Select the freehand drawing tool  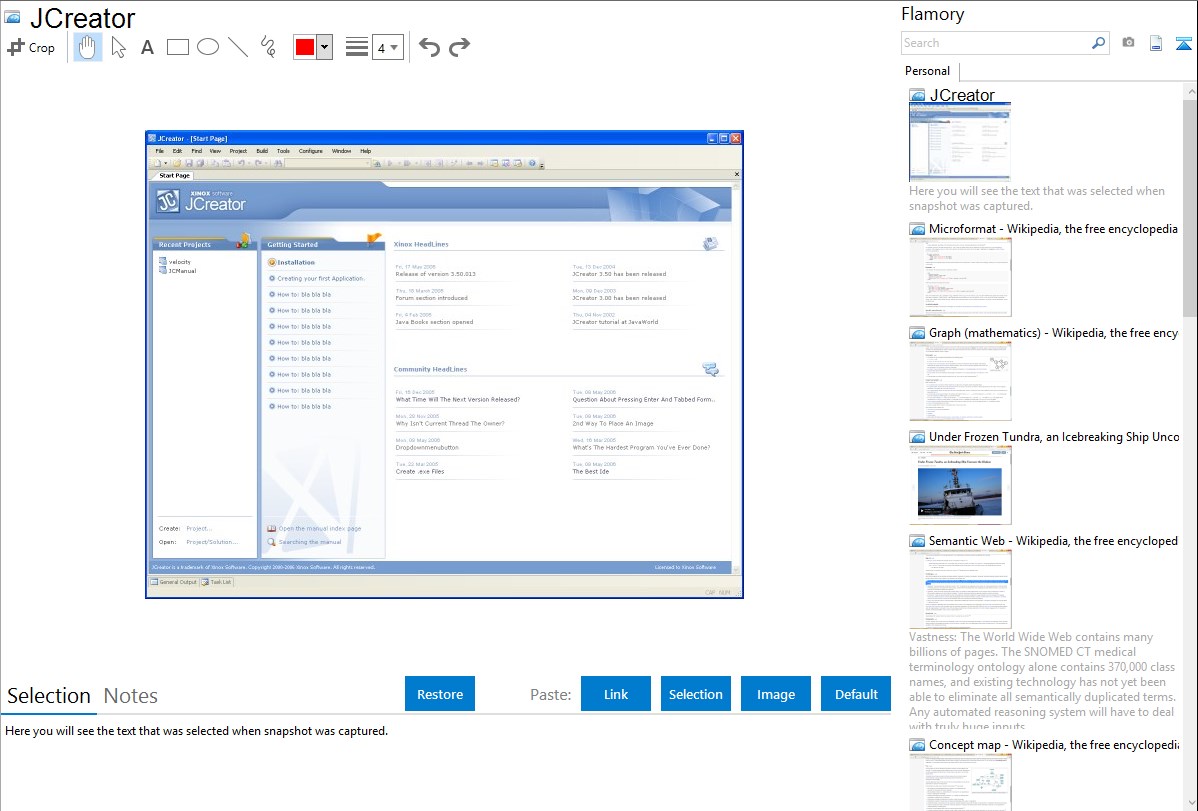(268, 47)
